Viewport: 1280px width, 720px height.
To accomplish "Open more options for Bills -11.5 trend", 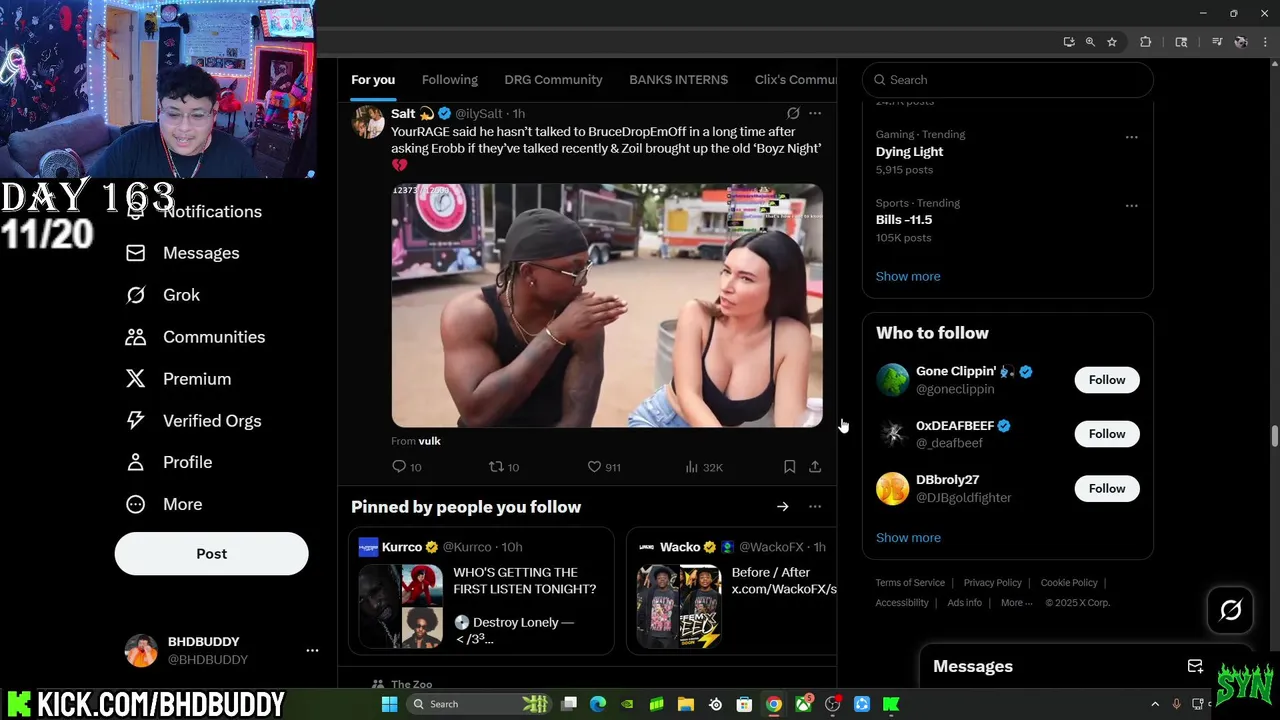I will (x=1131, y=205).
